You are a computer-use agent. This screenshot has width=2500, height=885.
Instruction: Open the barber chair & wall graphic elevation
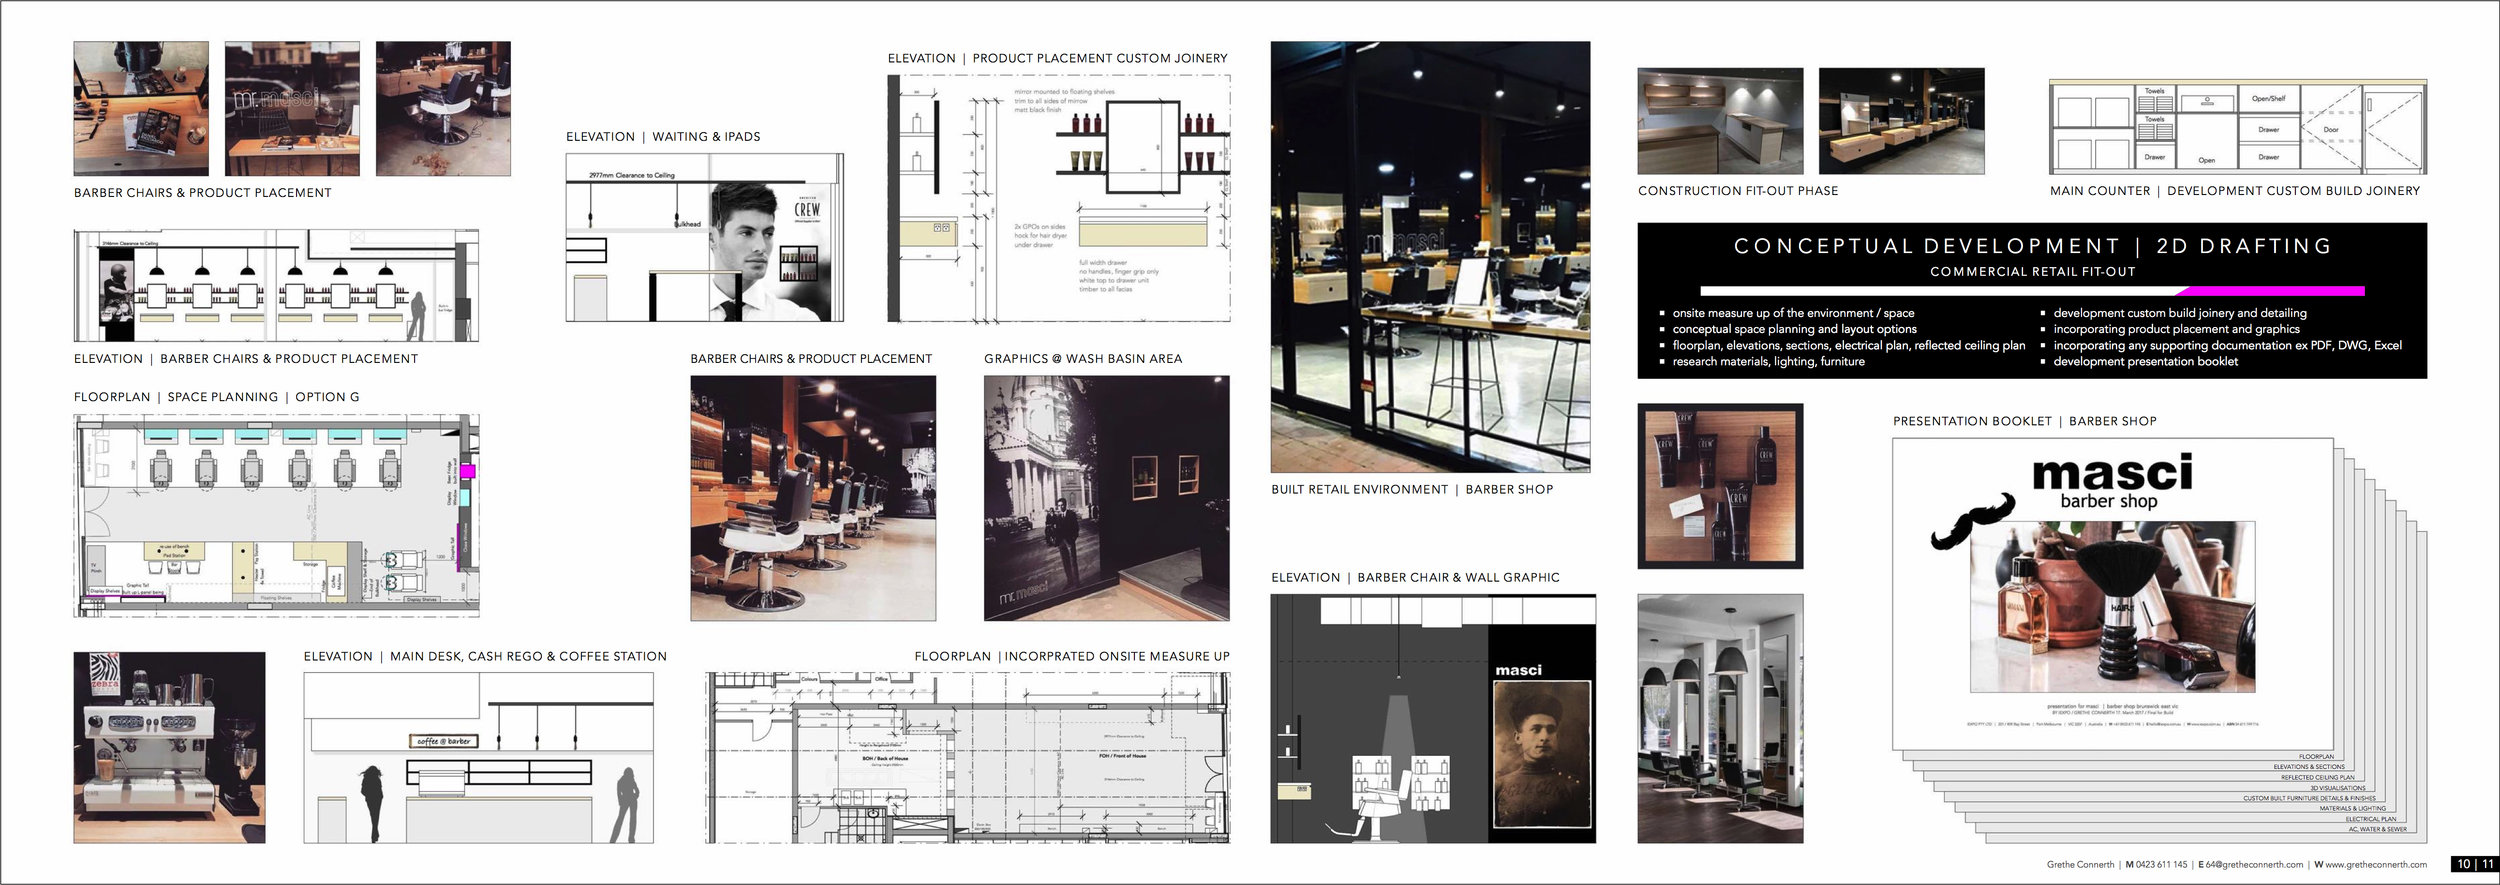(1433, 719)
